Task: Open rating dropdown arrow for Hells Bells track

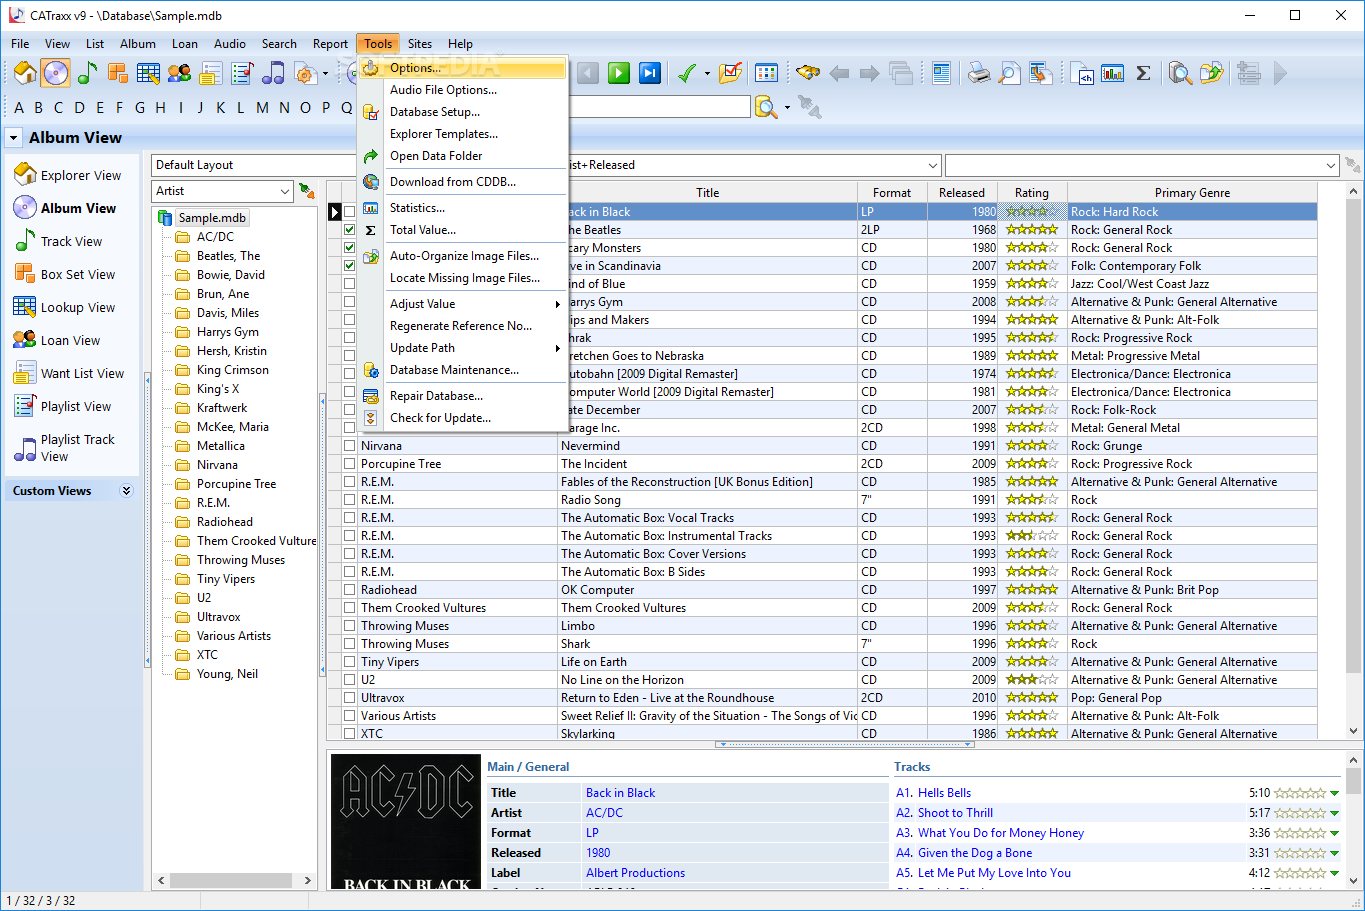Action: click(1335, 793)
